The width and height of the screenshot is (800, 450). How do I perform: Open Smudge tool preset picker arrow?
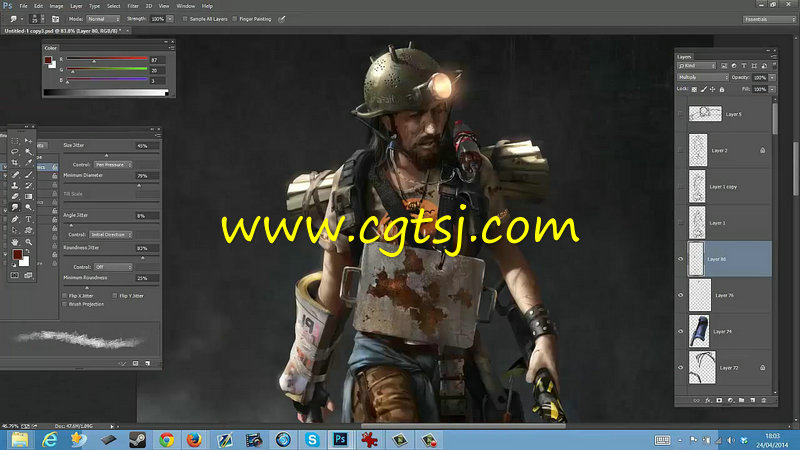[x=21, y=19]
